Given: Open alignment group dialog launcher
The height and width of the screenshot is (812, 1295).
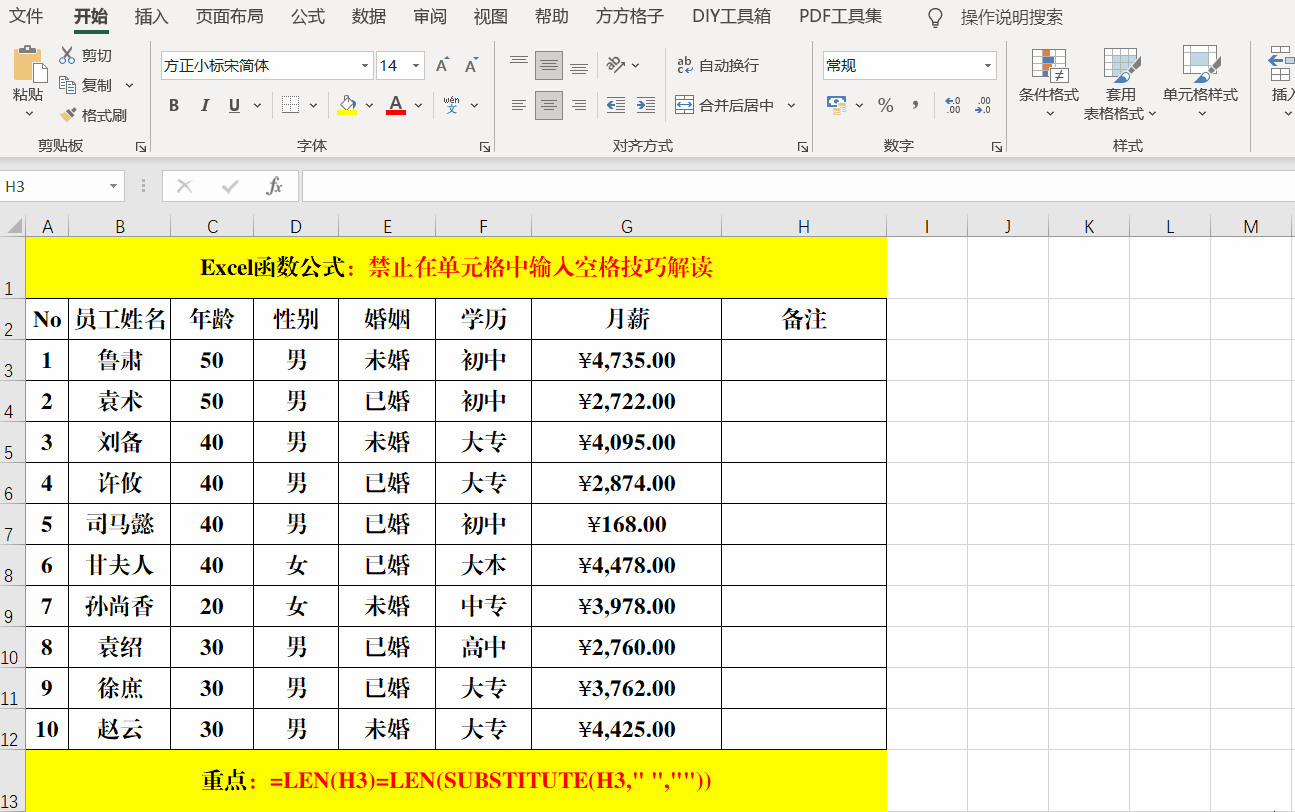Looking at the screenshot, I should pyautogui.click(x=803, y=147).
